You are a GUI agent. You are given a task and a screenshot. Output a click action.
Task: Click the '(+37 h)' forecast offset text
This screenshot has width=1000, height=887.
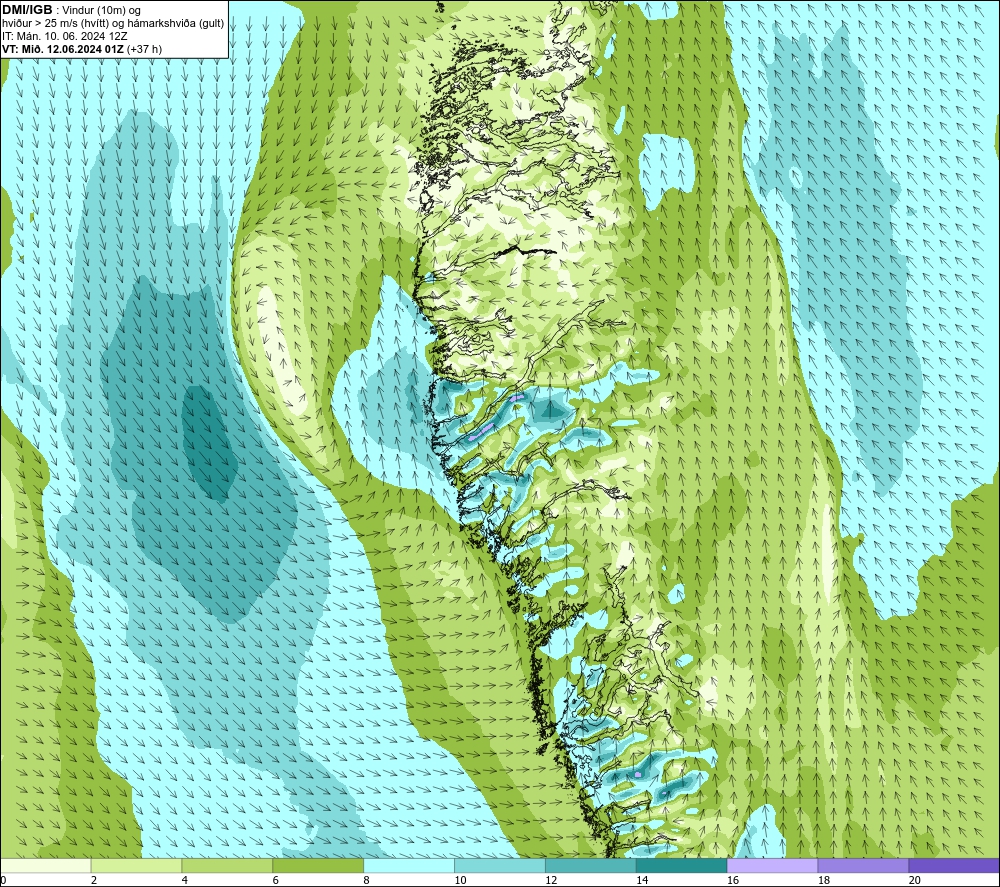[x=144, y=49]
